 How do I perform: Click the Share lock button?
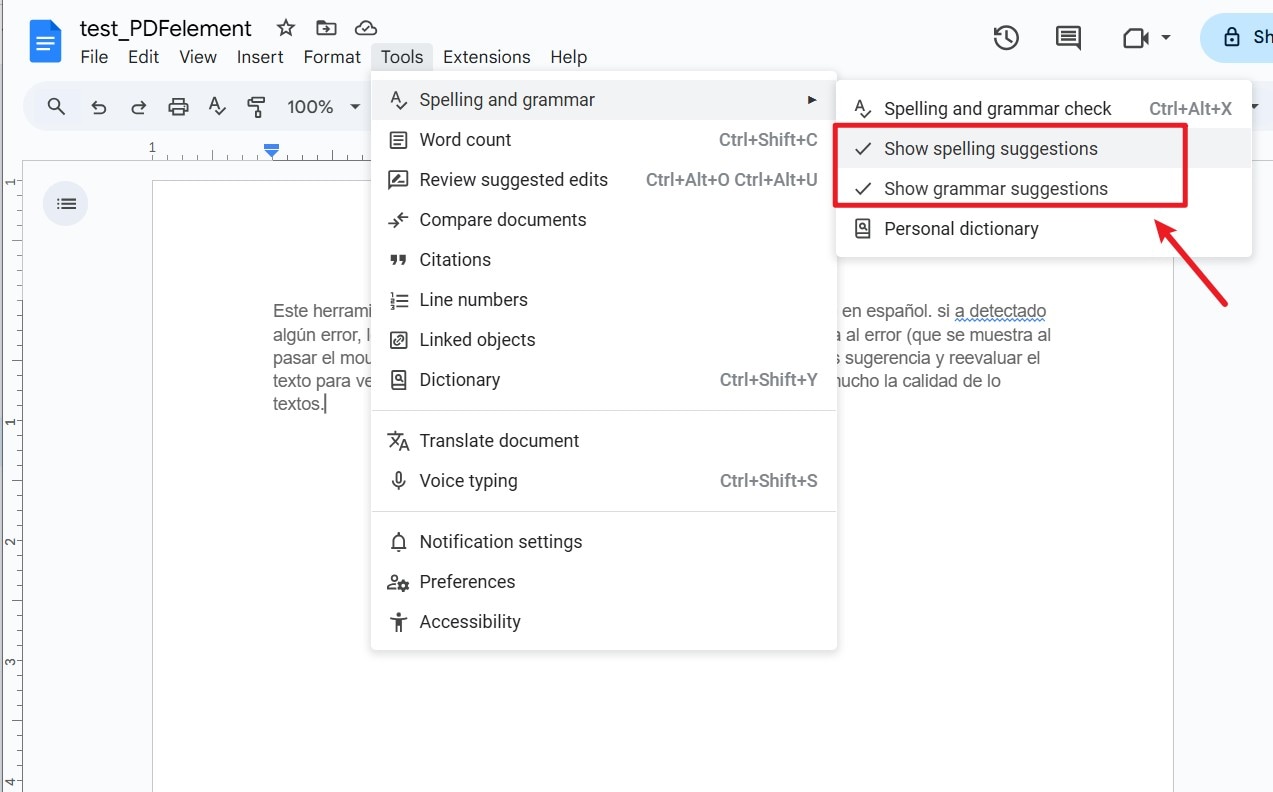click(x=1237, y=38)
